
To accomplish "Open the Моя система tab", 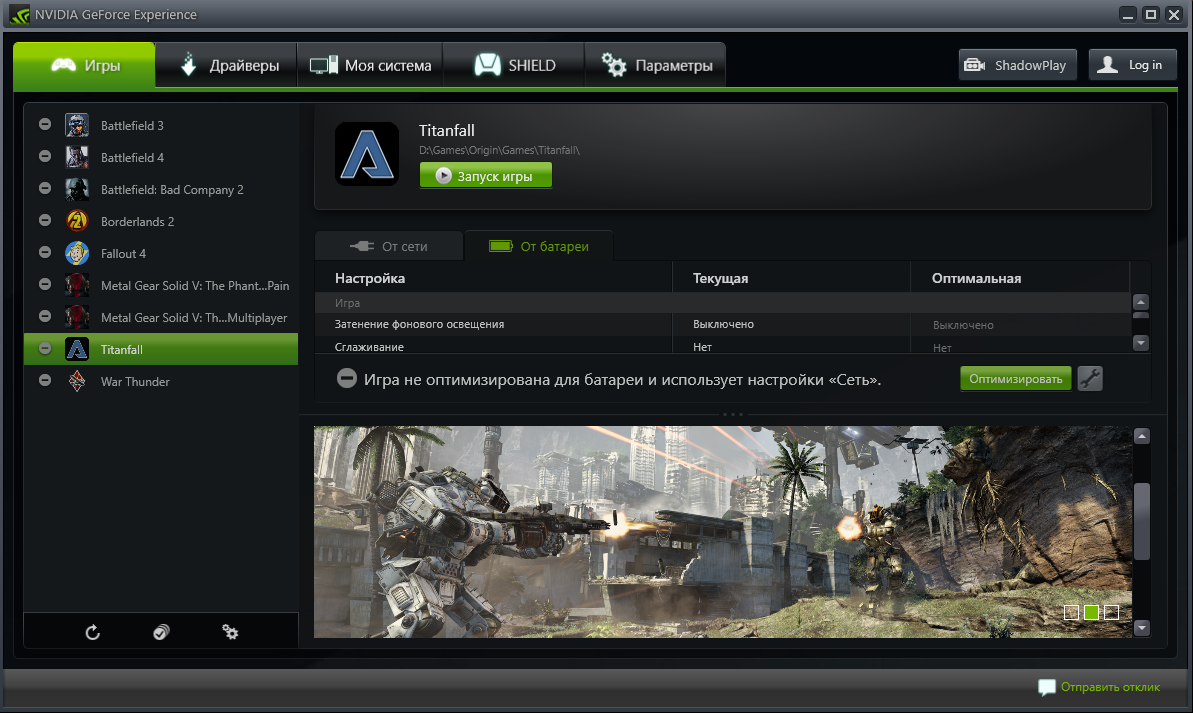I will point(370,65).
